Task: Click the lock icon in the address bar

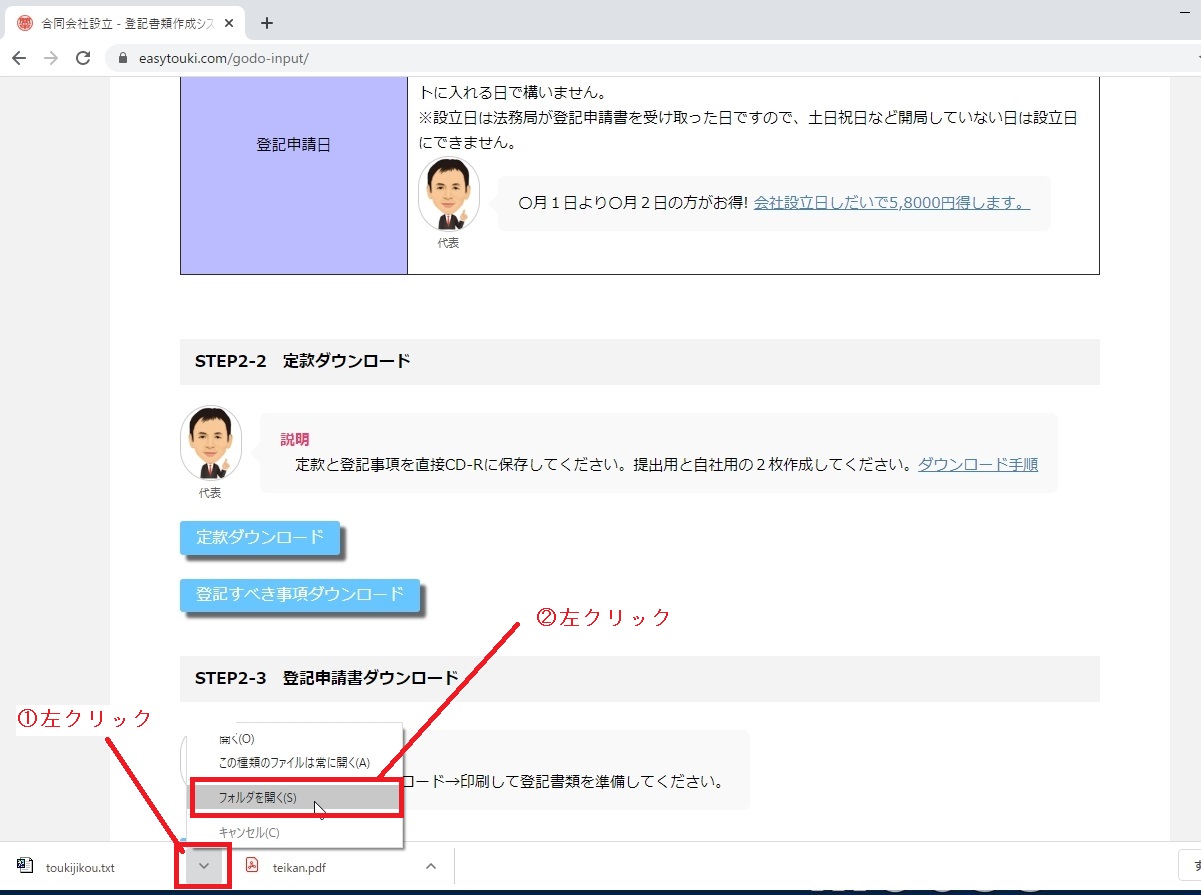Action: pos(124,58)
